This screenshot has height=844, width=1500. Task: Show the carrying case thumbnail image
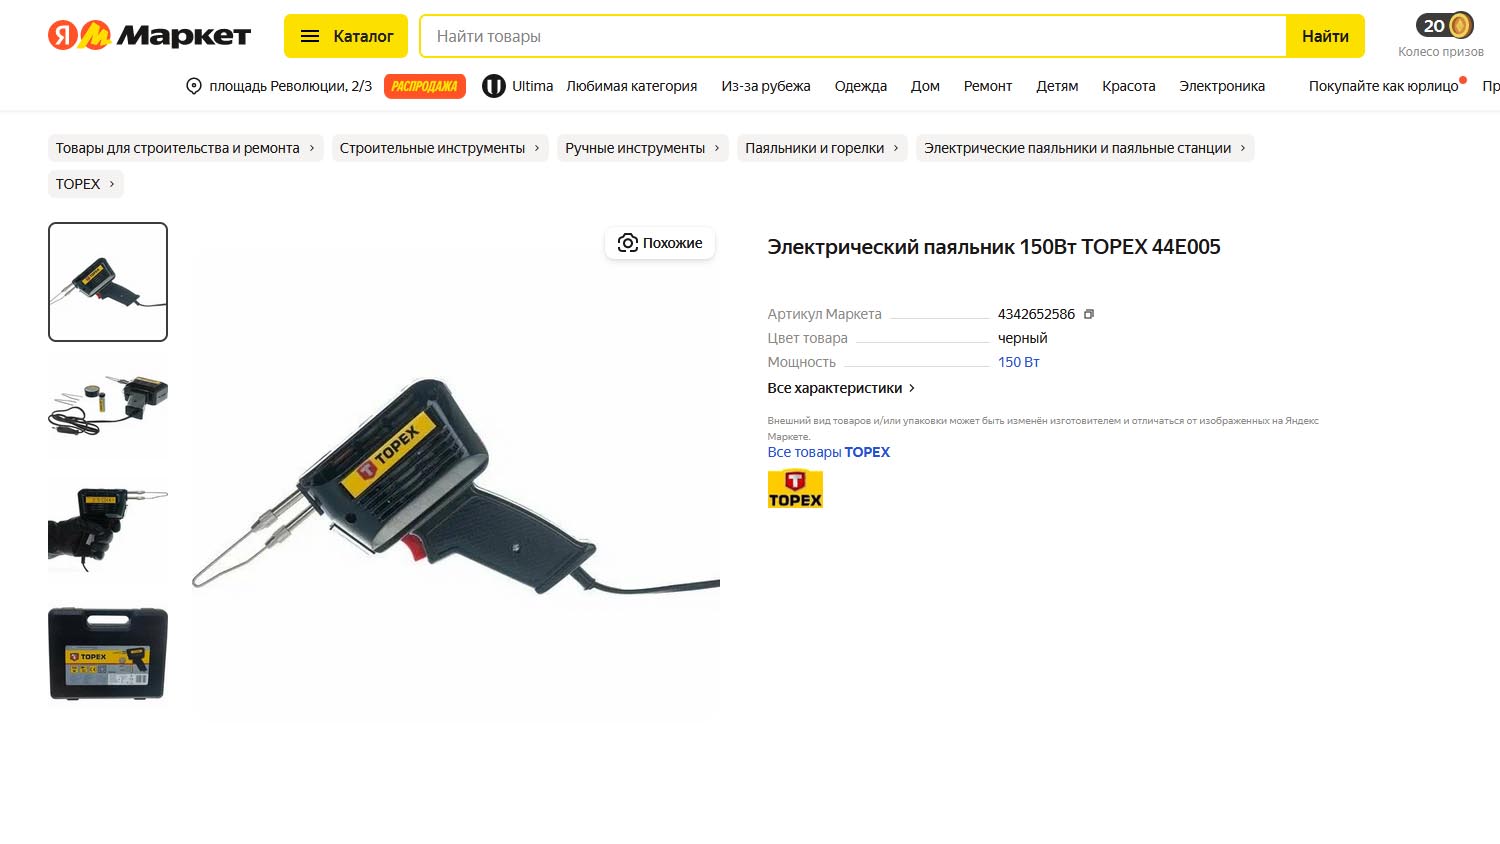(108, 654)
